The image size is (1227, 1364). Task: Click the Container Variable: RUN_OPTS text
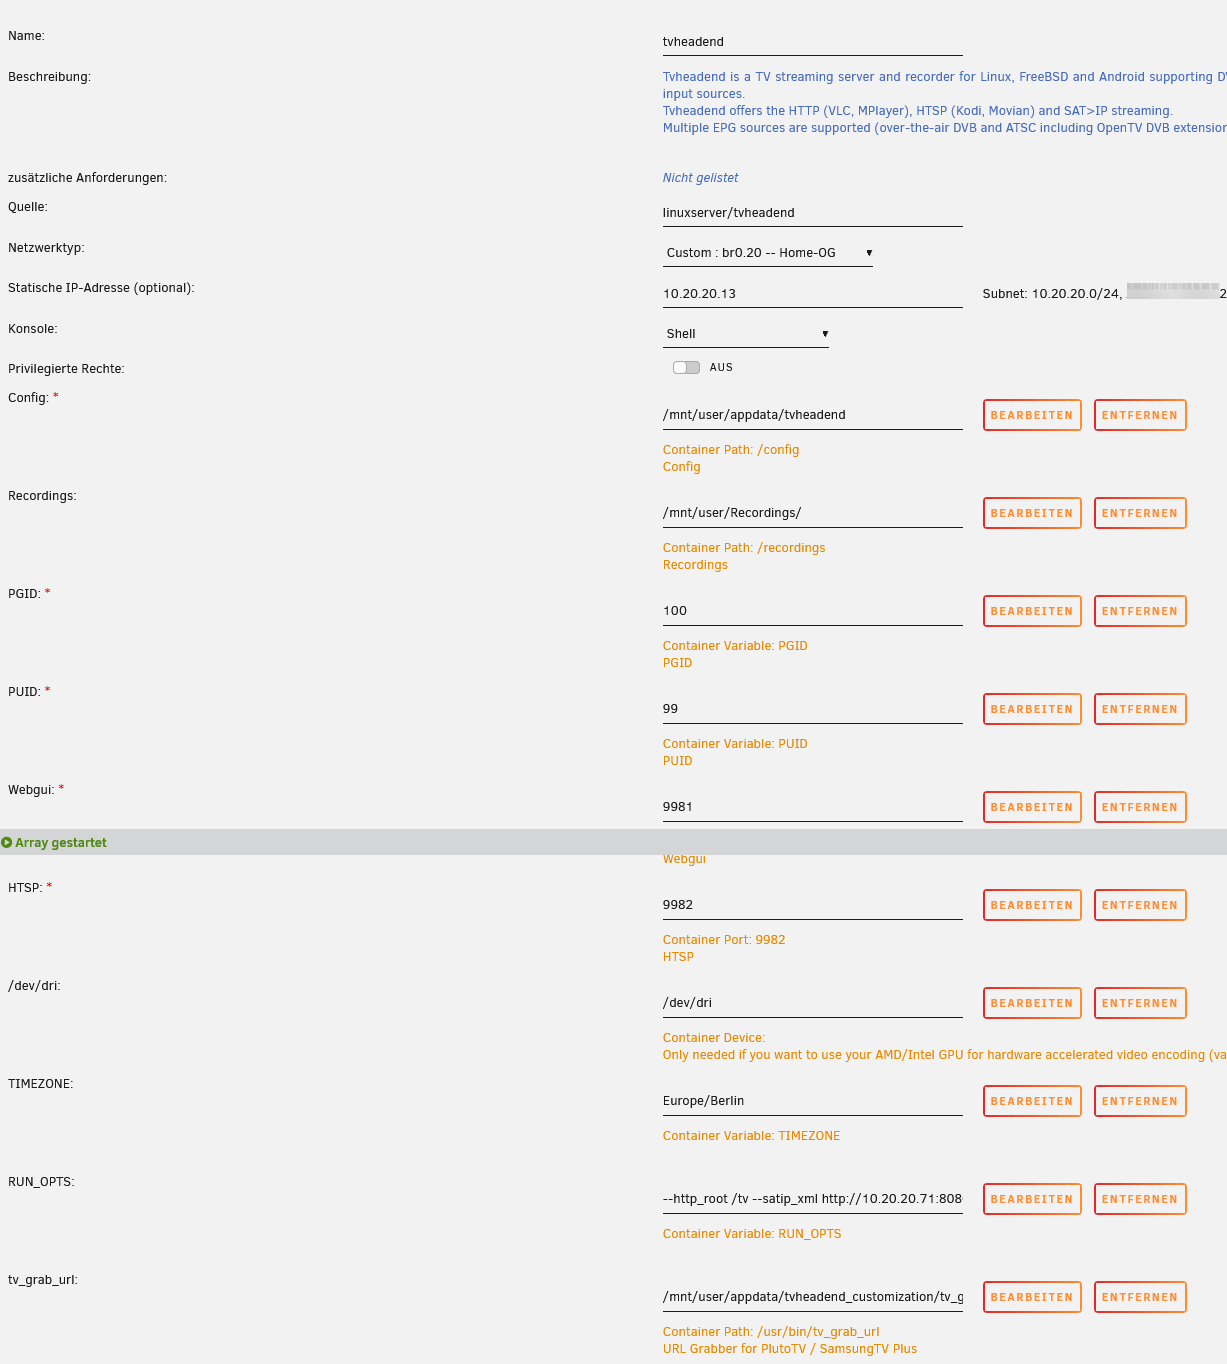752,1234
